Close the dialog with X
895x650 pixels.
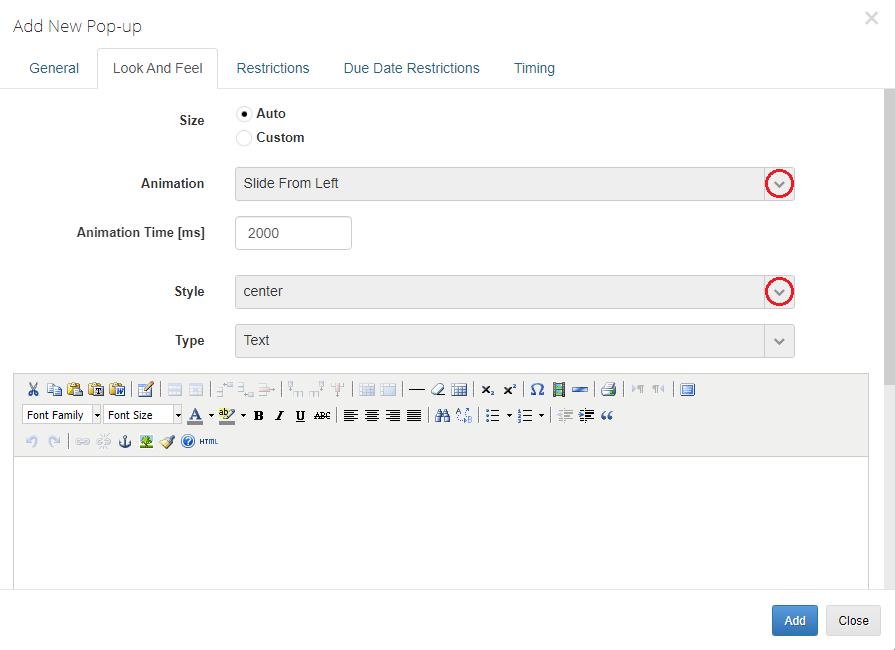click(871, 18)
